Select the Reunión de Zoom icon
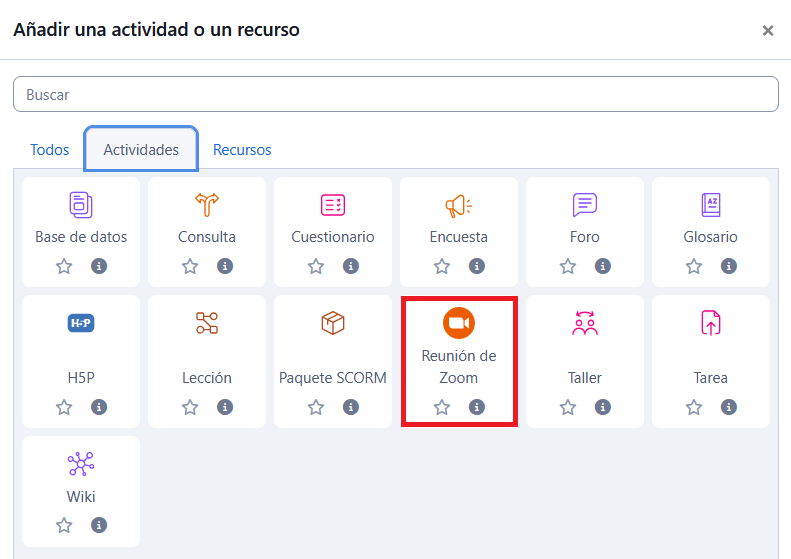This screenshot has width=791, height=559. 459,323
